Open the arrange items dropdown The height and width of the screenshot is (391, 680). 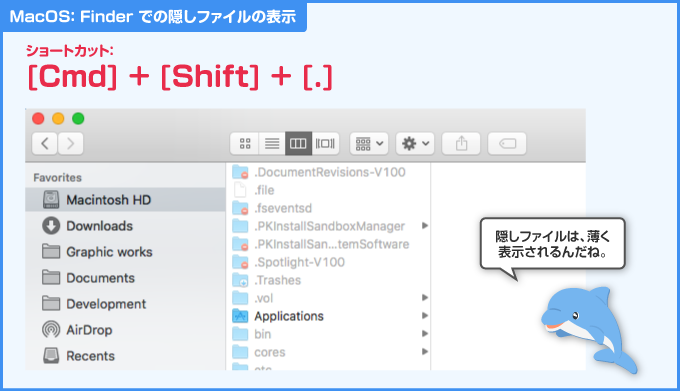click(369, 143)
